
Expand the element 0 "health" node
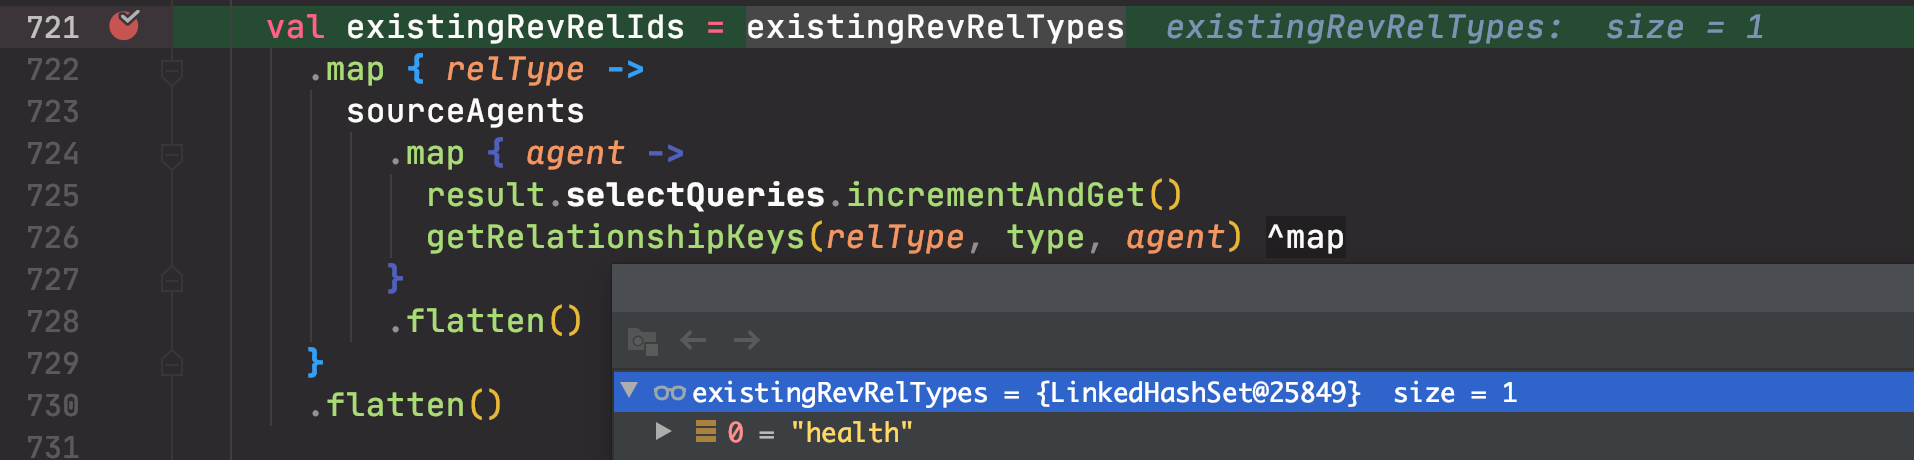click(x=663, y=431)
